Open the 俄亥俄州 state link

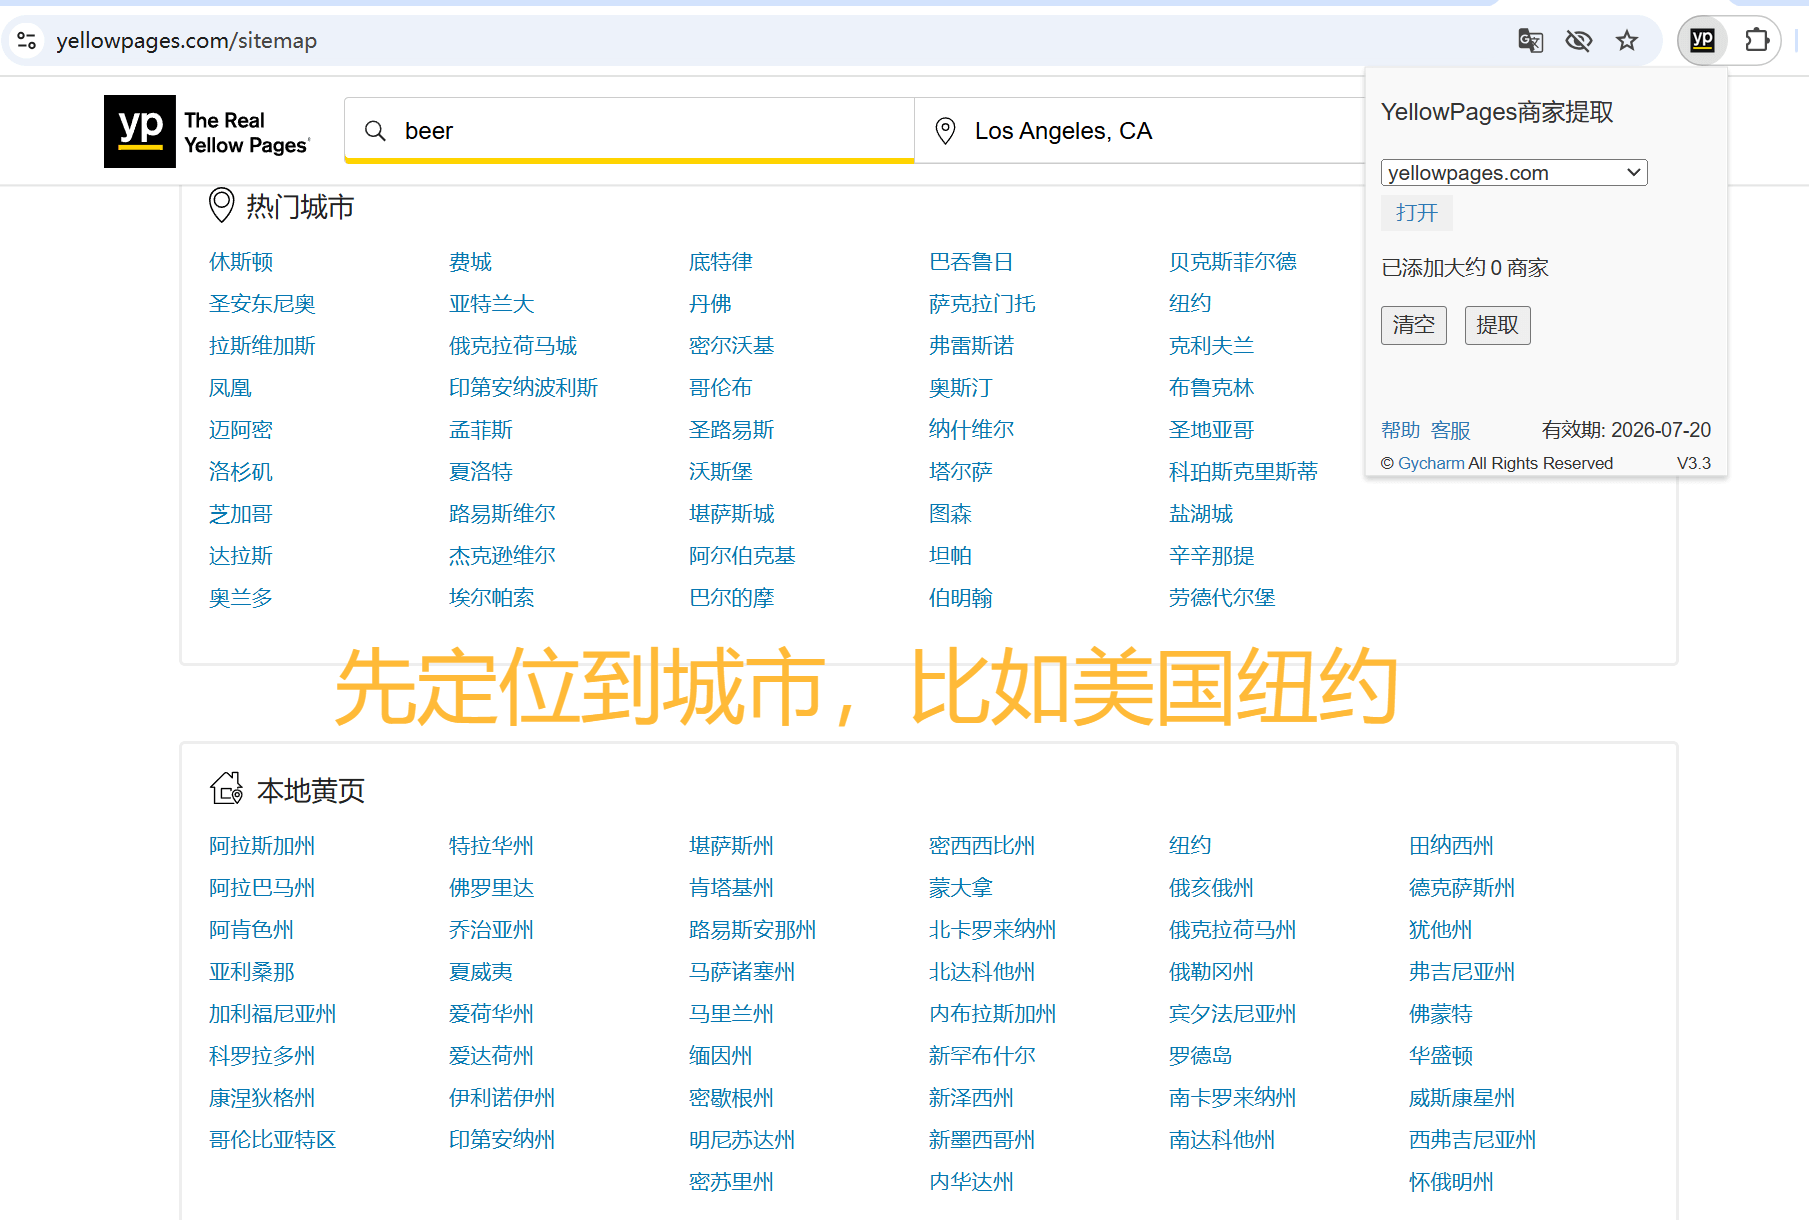(x=1211, y=888)
